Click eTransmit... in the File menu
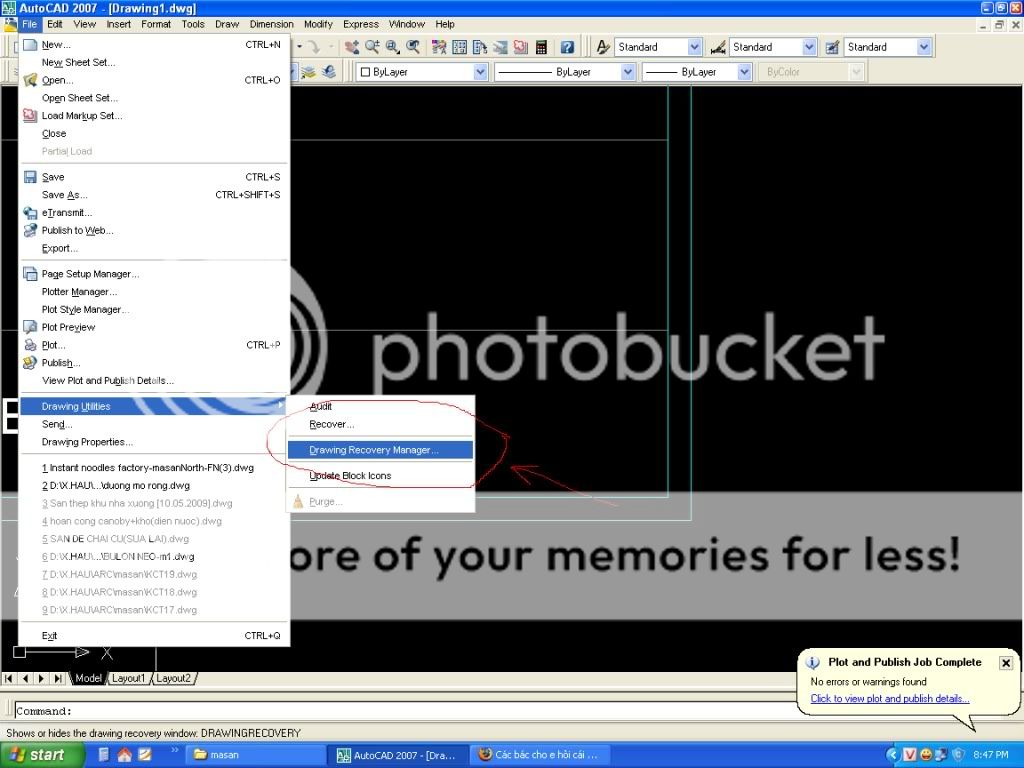Viewport: 1024px width, 768px height. point(154,212)
